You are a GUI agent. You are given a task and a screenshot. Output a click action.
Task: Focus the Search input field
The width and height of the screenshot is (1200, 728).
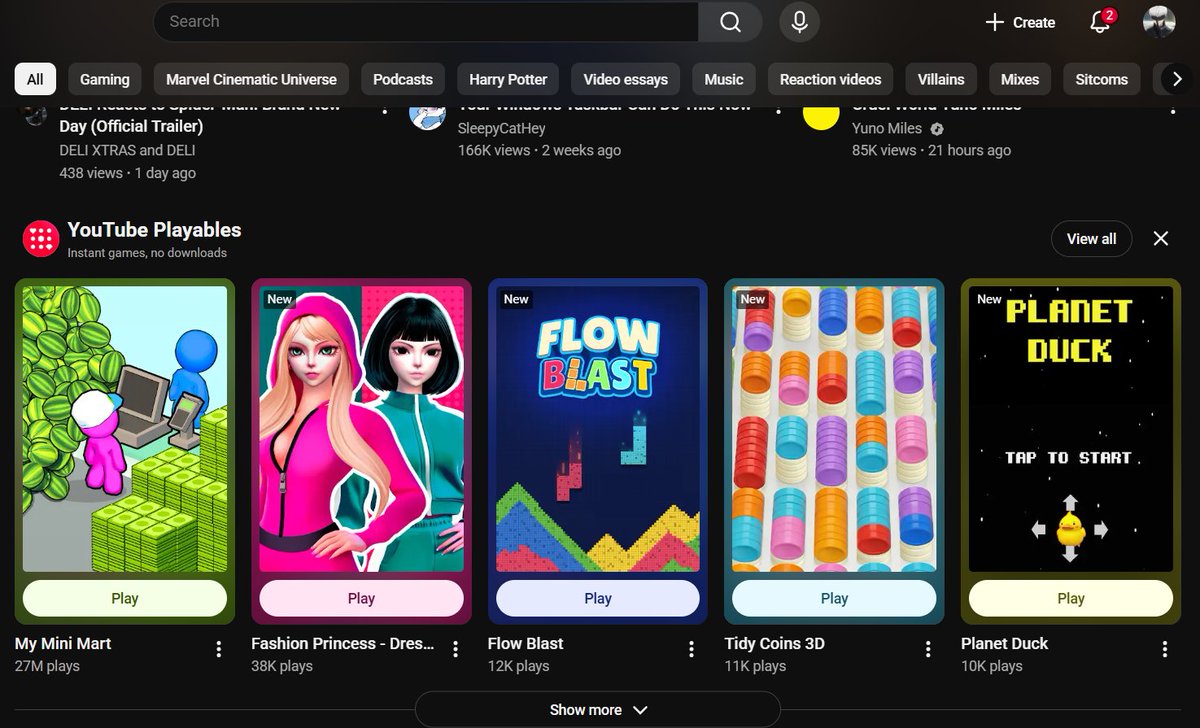click(426, 22)
